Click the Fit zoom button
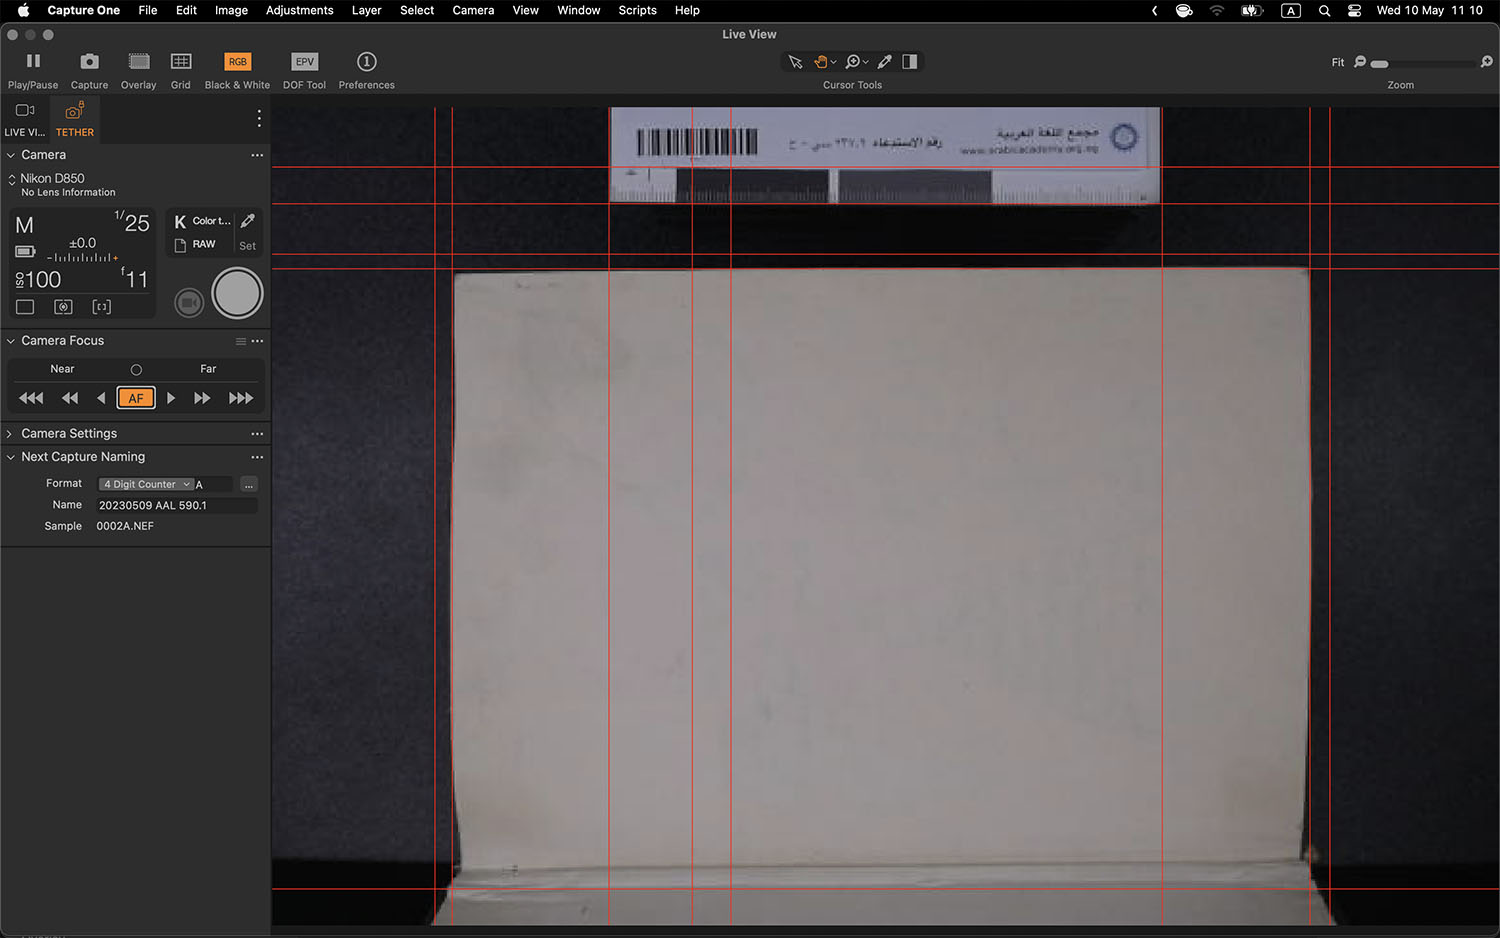The width and height of the screenshot is (1500, 938). [x=1338, y=62]
